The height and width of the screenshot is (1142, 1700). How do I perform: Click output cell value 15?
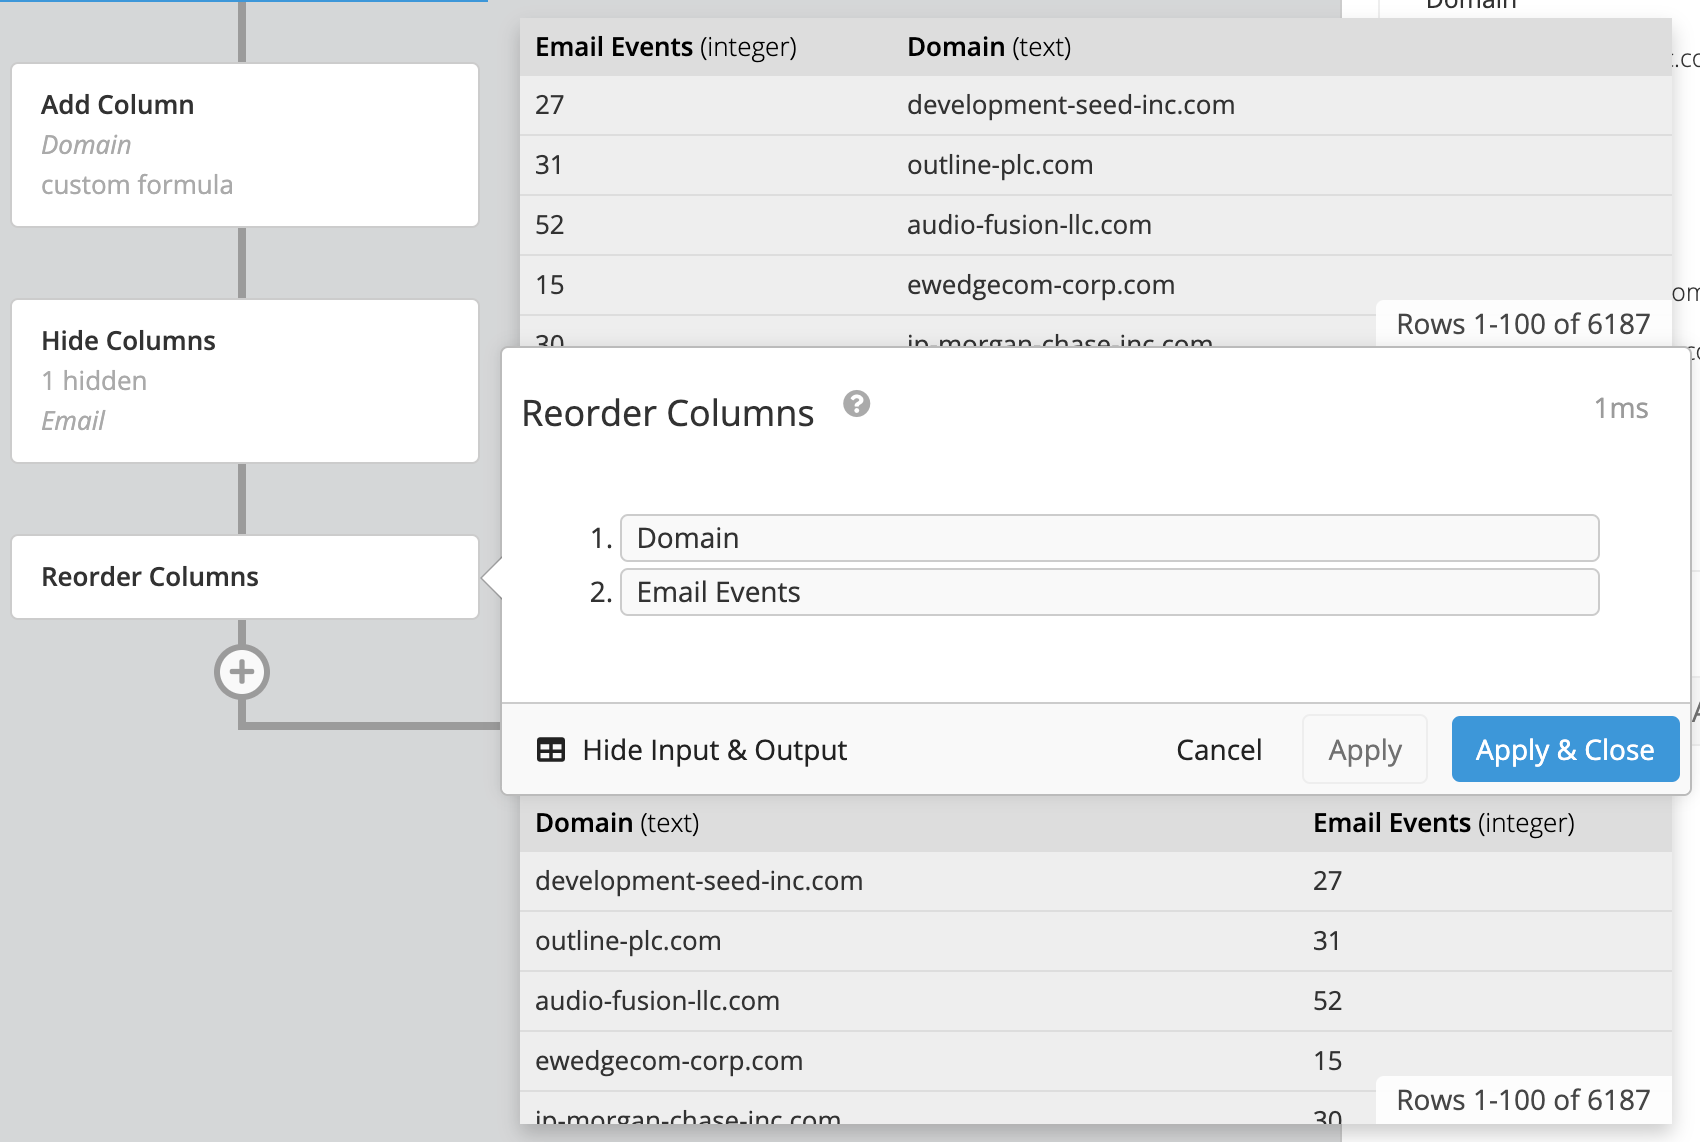(1328, 1061)
